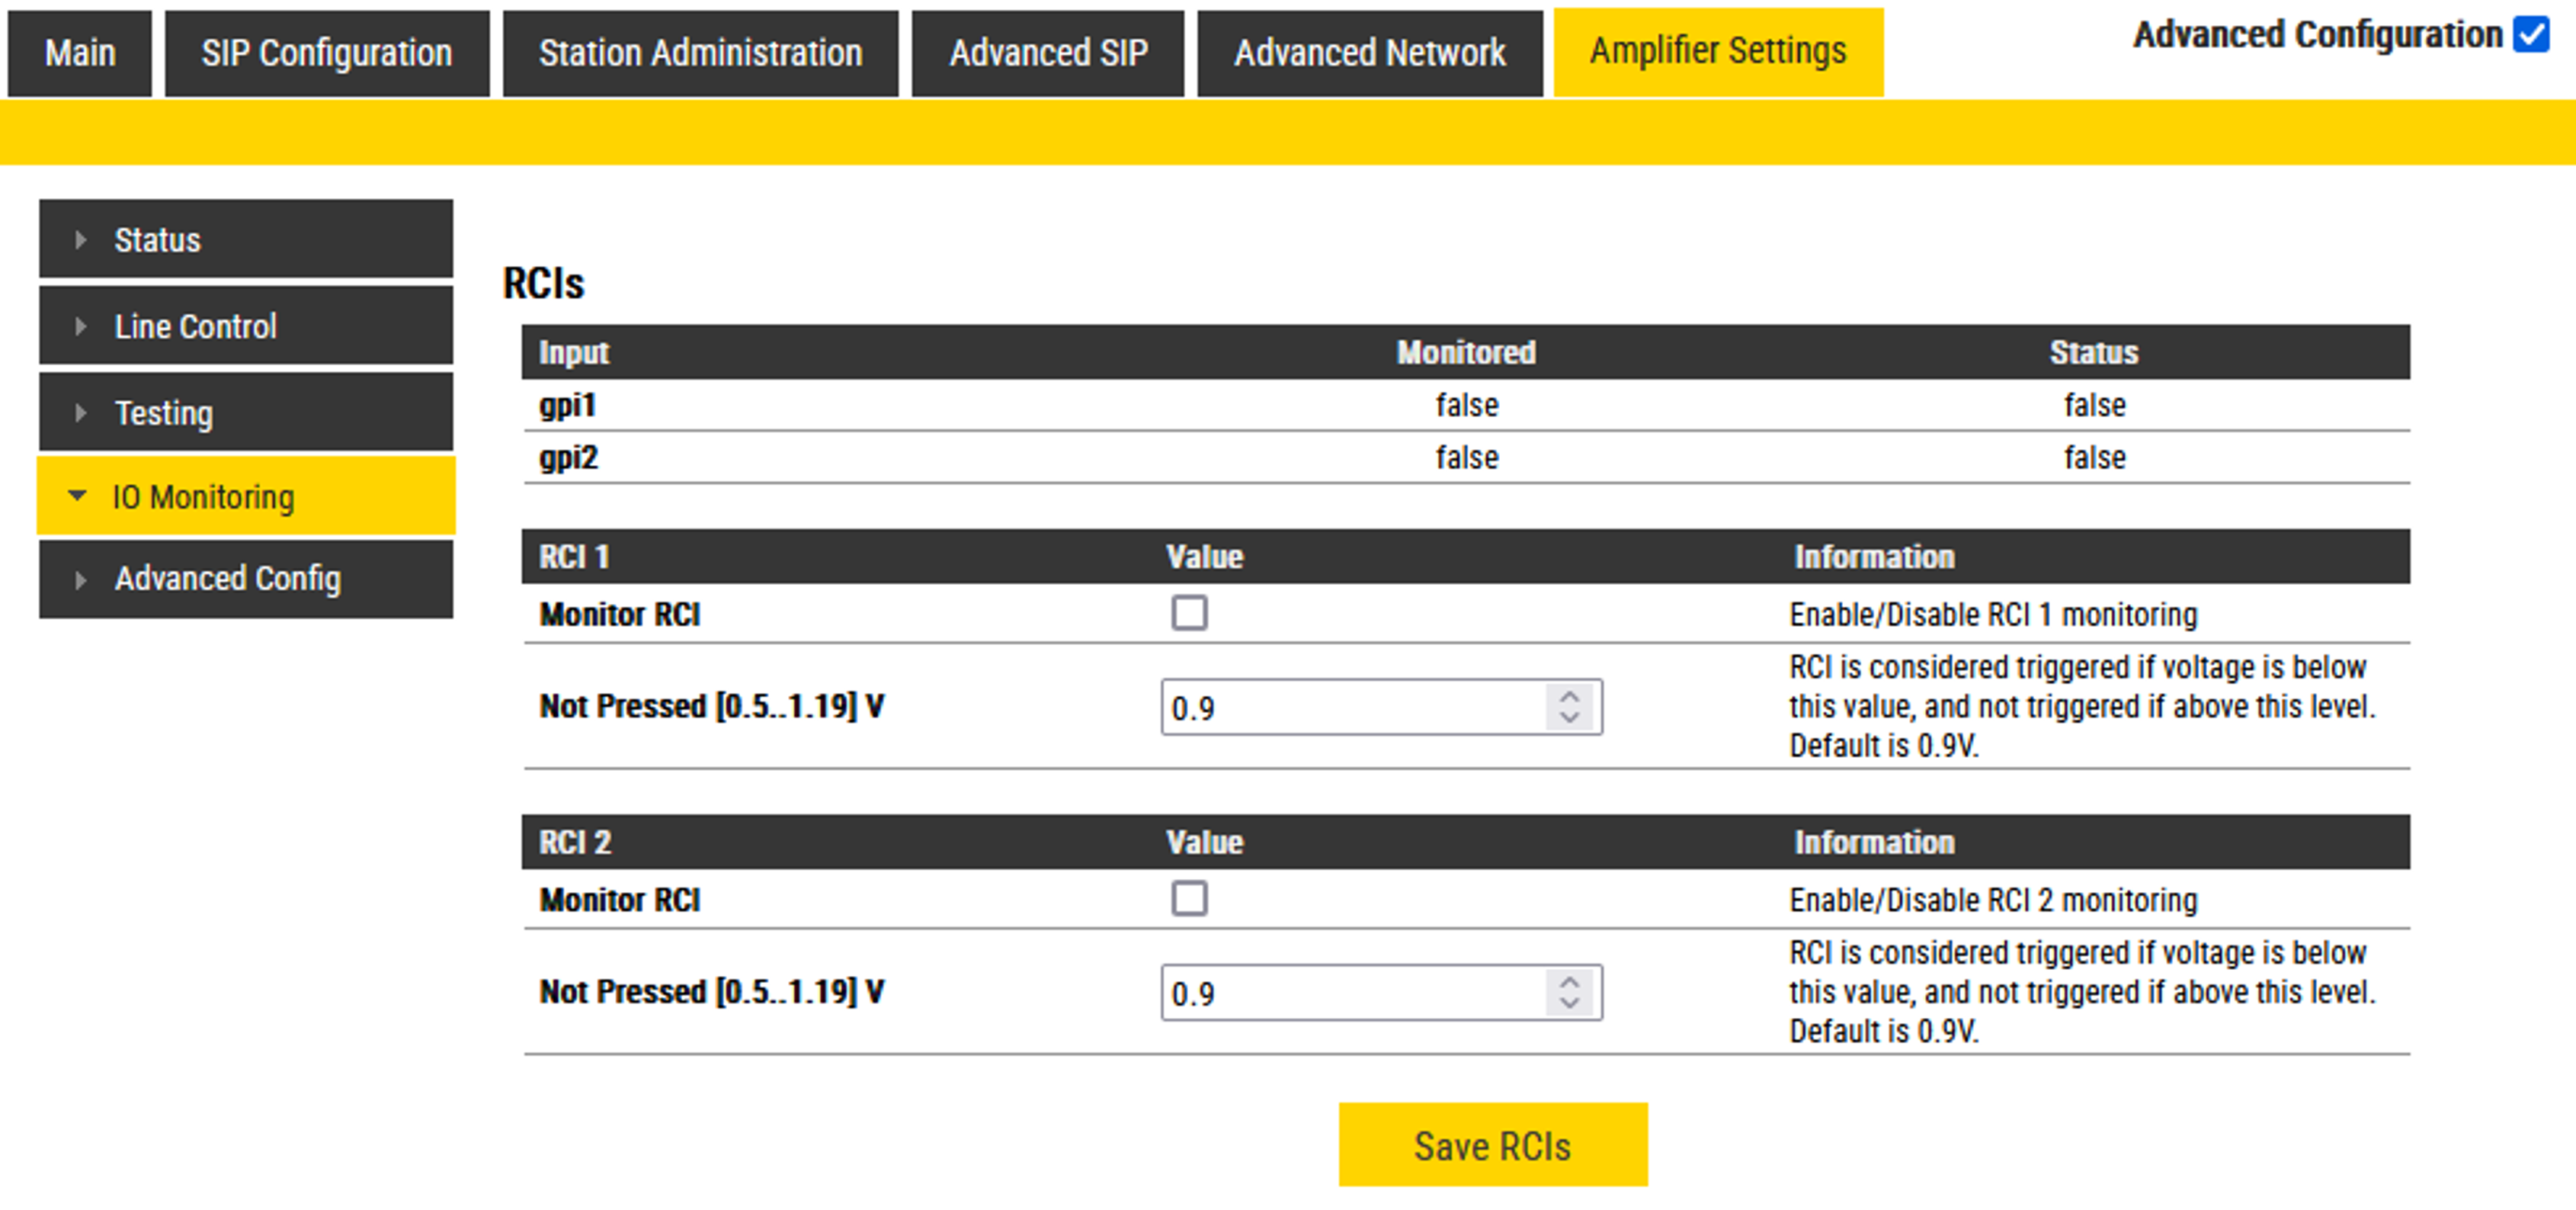Image resolution: width=2576 pixels, height=1210 pixels.
Task: Open the Station Administration tab
Action: pyautogui.click(x=700, y=53)
